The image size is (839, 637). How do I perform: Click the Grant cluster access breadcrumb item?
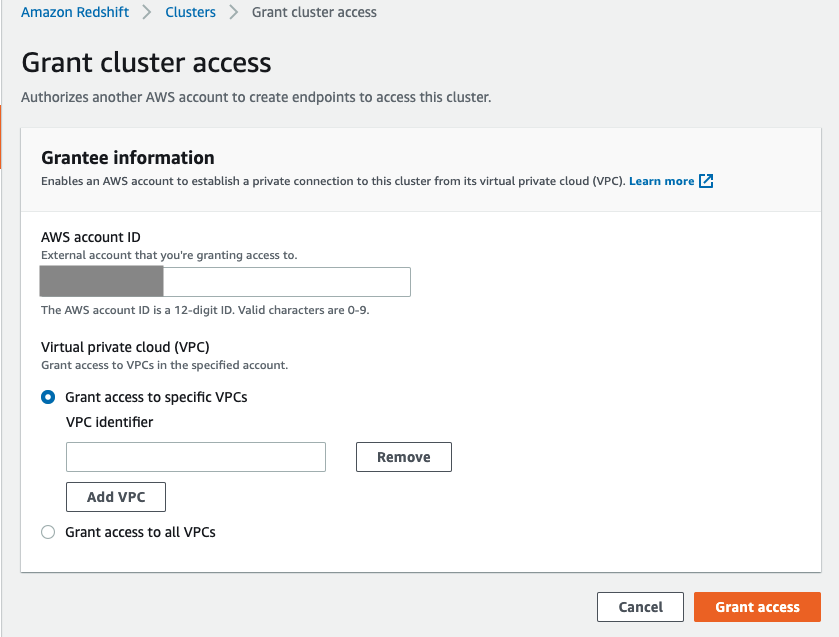click(x=314, y=12)
